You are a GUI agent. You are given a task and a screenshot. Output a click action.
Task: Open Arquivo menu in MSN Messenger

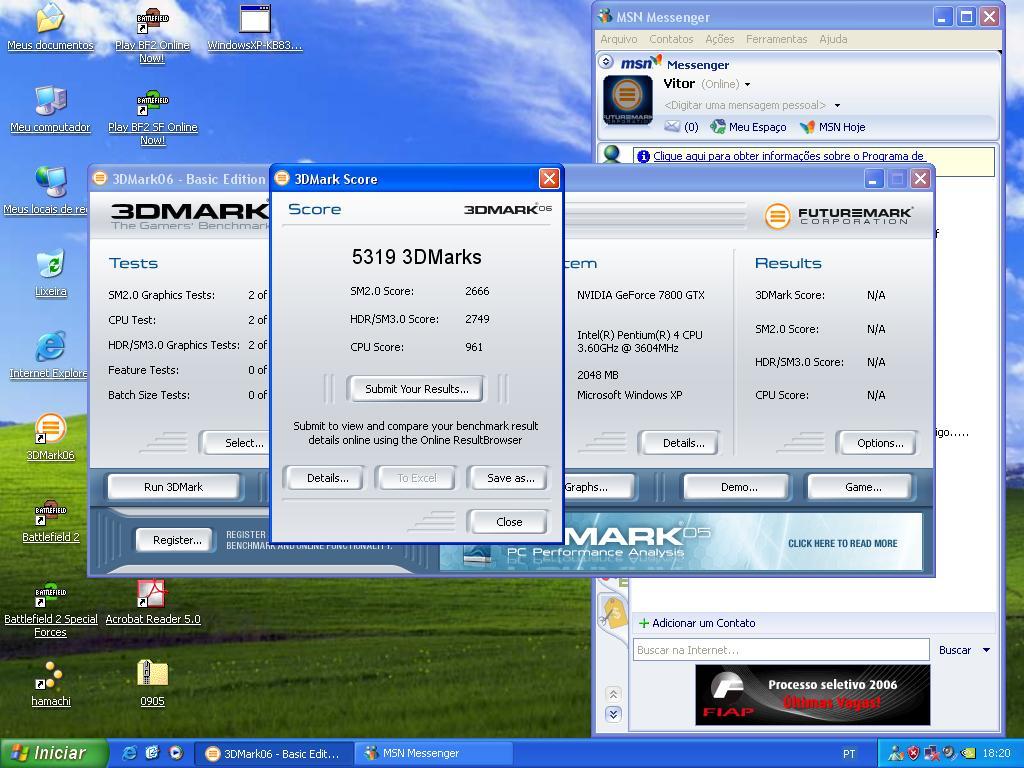[x=618, y=39]
